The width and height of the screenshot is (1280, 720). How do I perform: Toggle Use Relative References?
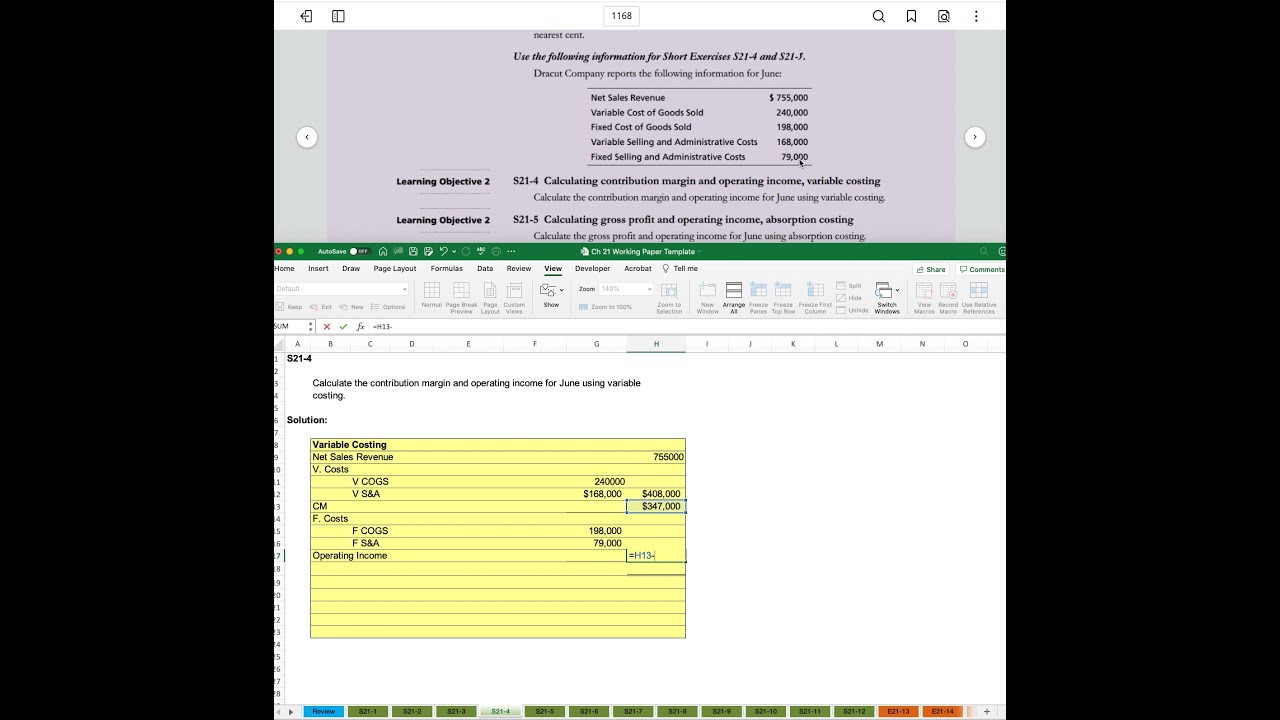979,298
